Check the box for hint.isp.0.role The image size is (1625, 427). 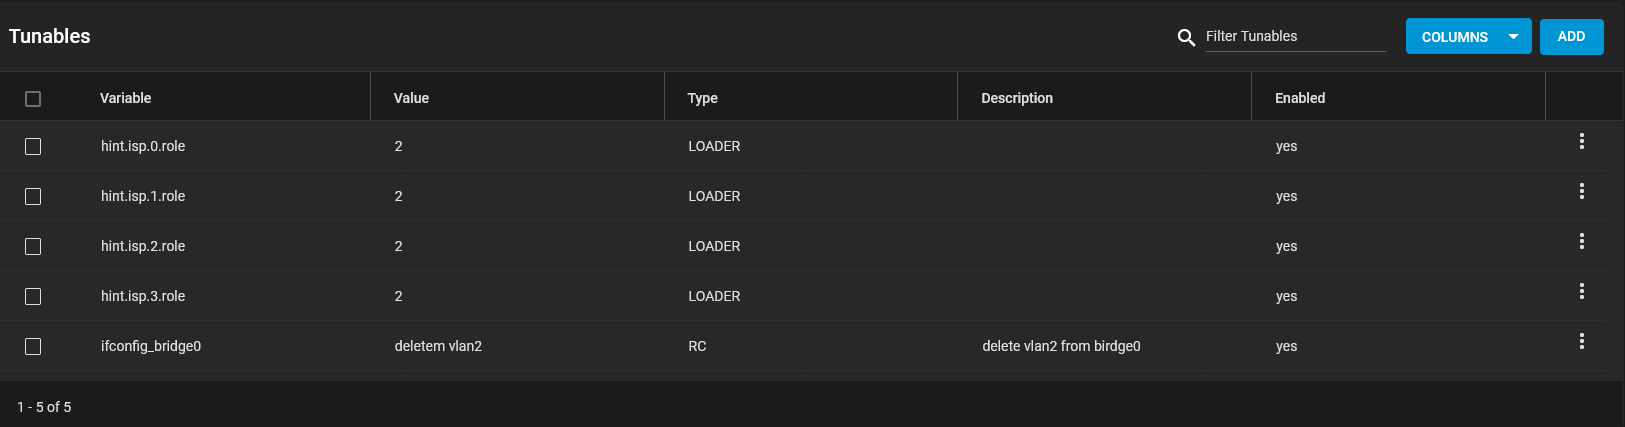click(x=33, y=147)
